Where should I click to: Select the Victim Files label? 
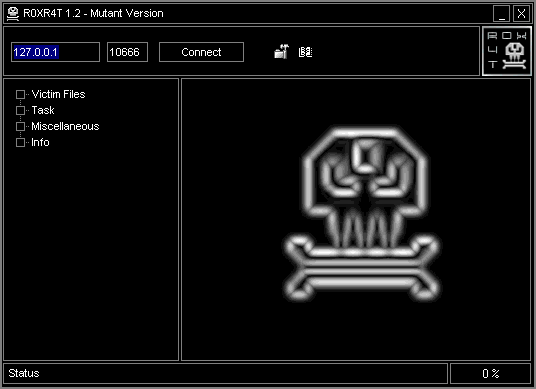[58, 94]
